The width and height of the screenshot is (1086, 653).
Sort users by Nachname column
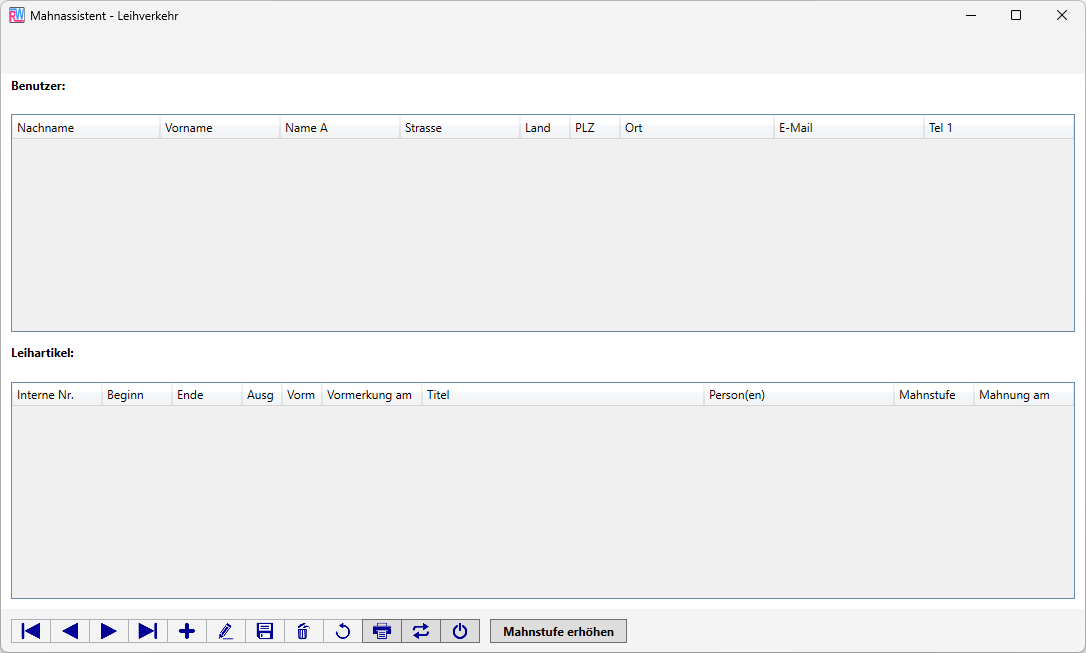pos(86,127)
